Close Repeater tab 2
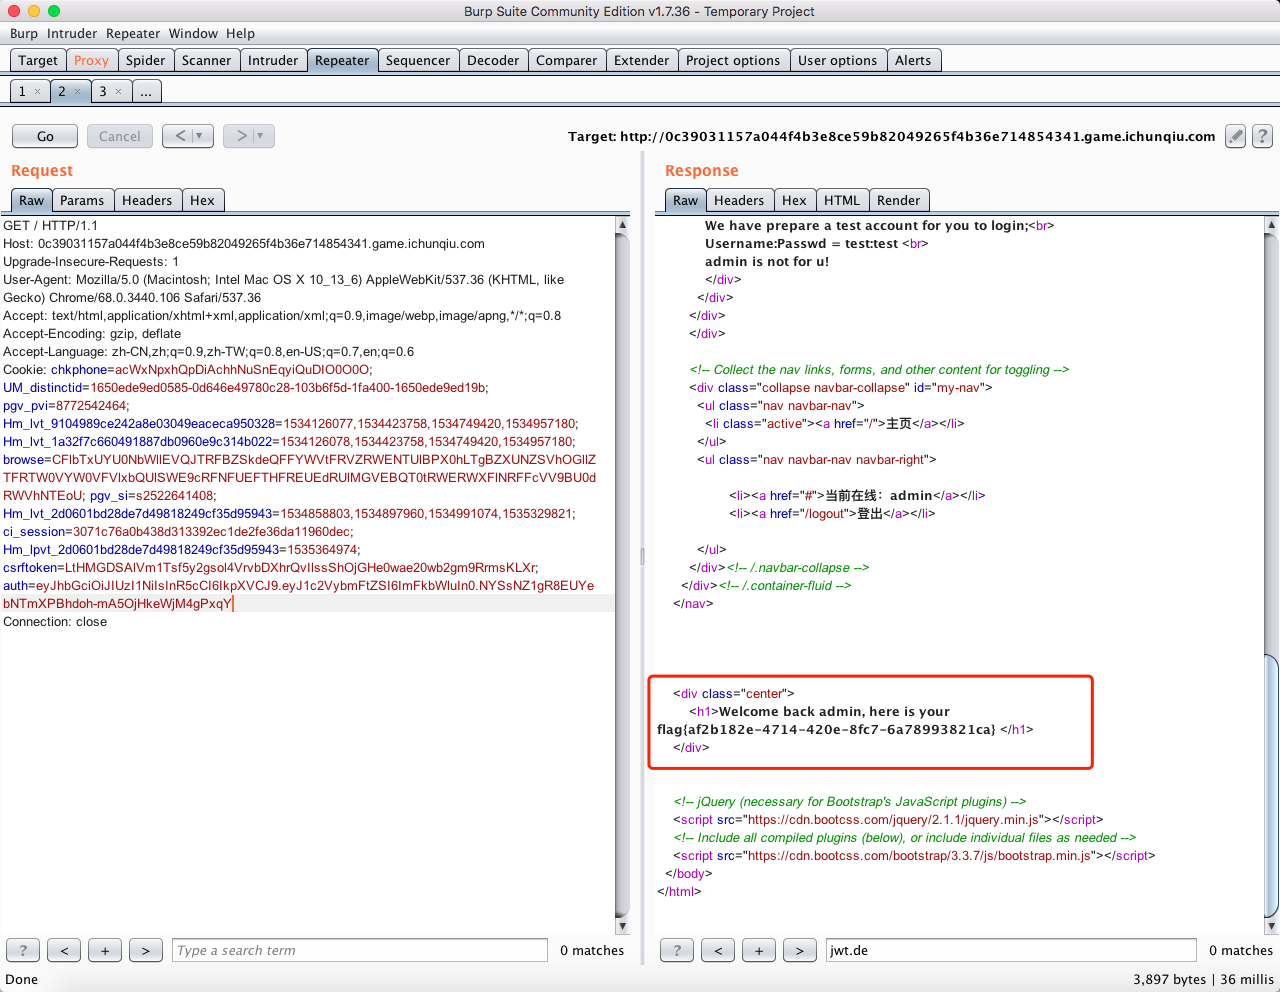Viewport: 1280px width, 992px height. tap(78, 91)
